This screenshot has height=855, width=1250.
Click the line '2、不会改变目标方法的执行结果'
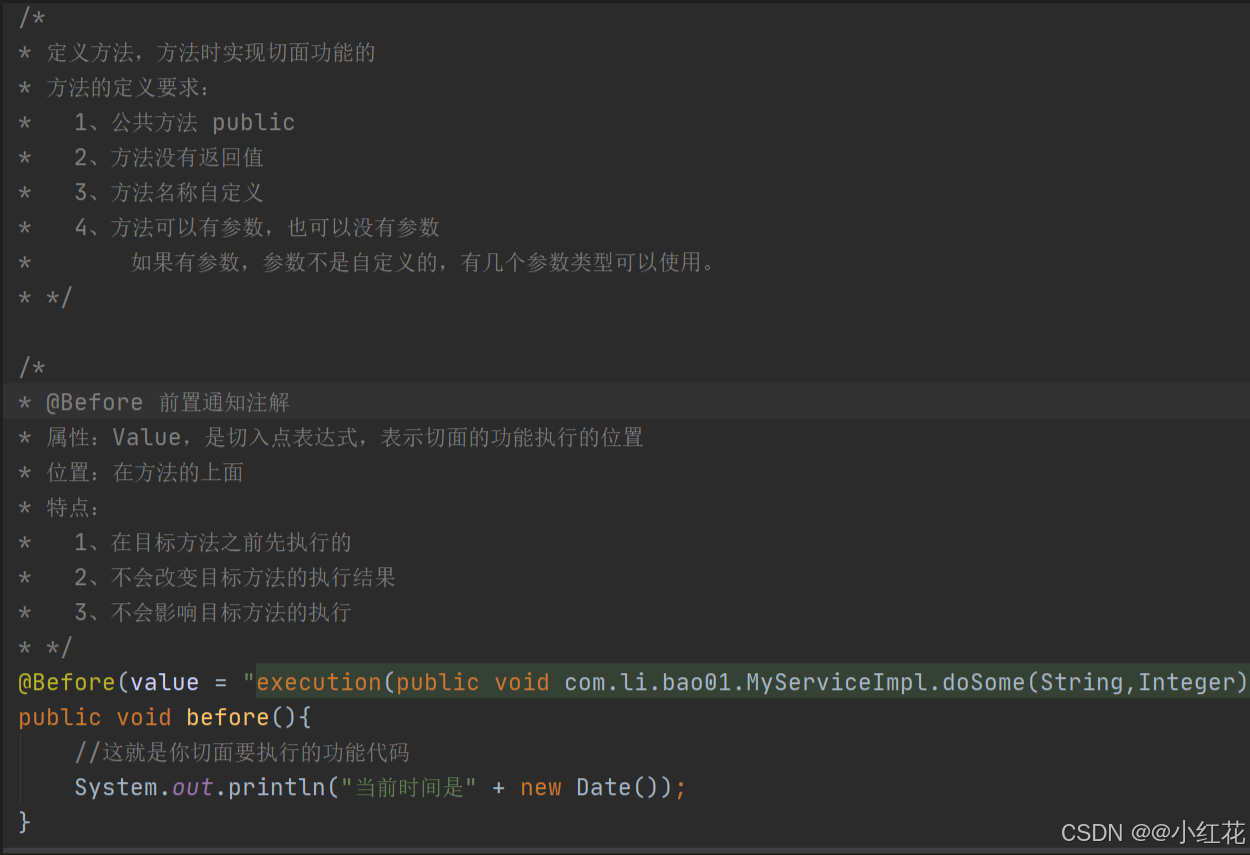235,577
